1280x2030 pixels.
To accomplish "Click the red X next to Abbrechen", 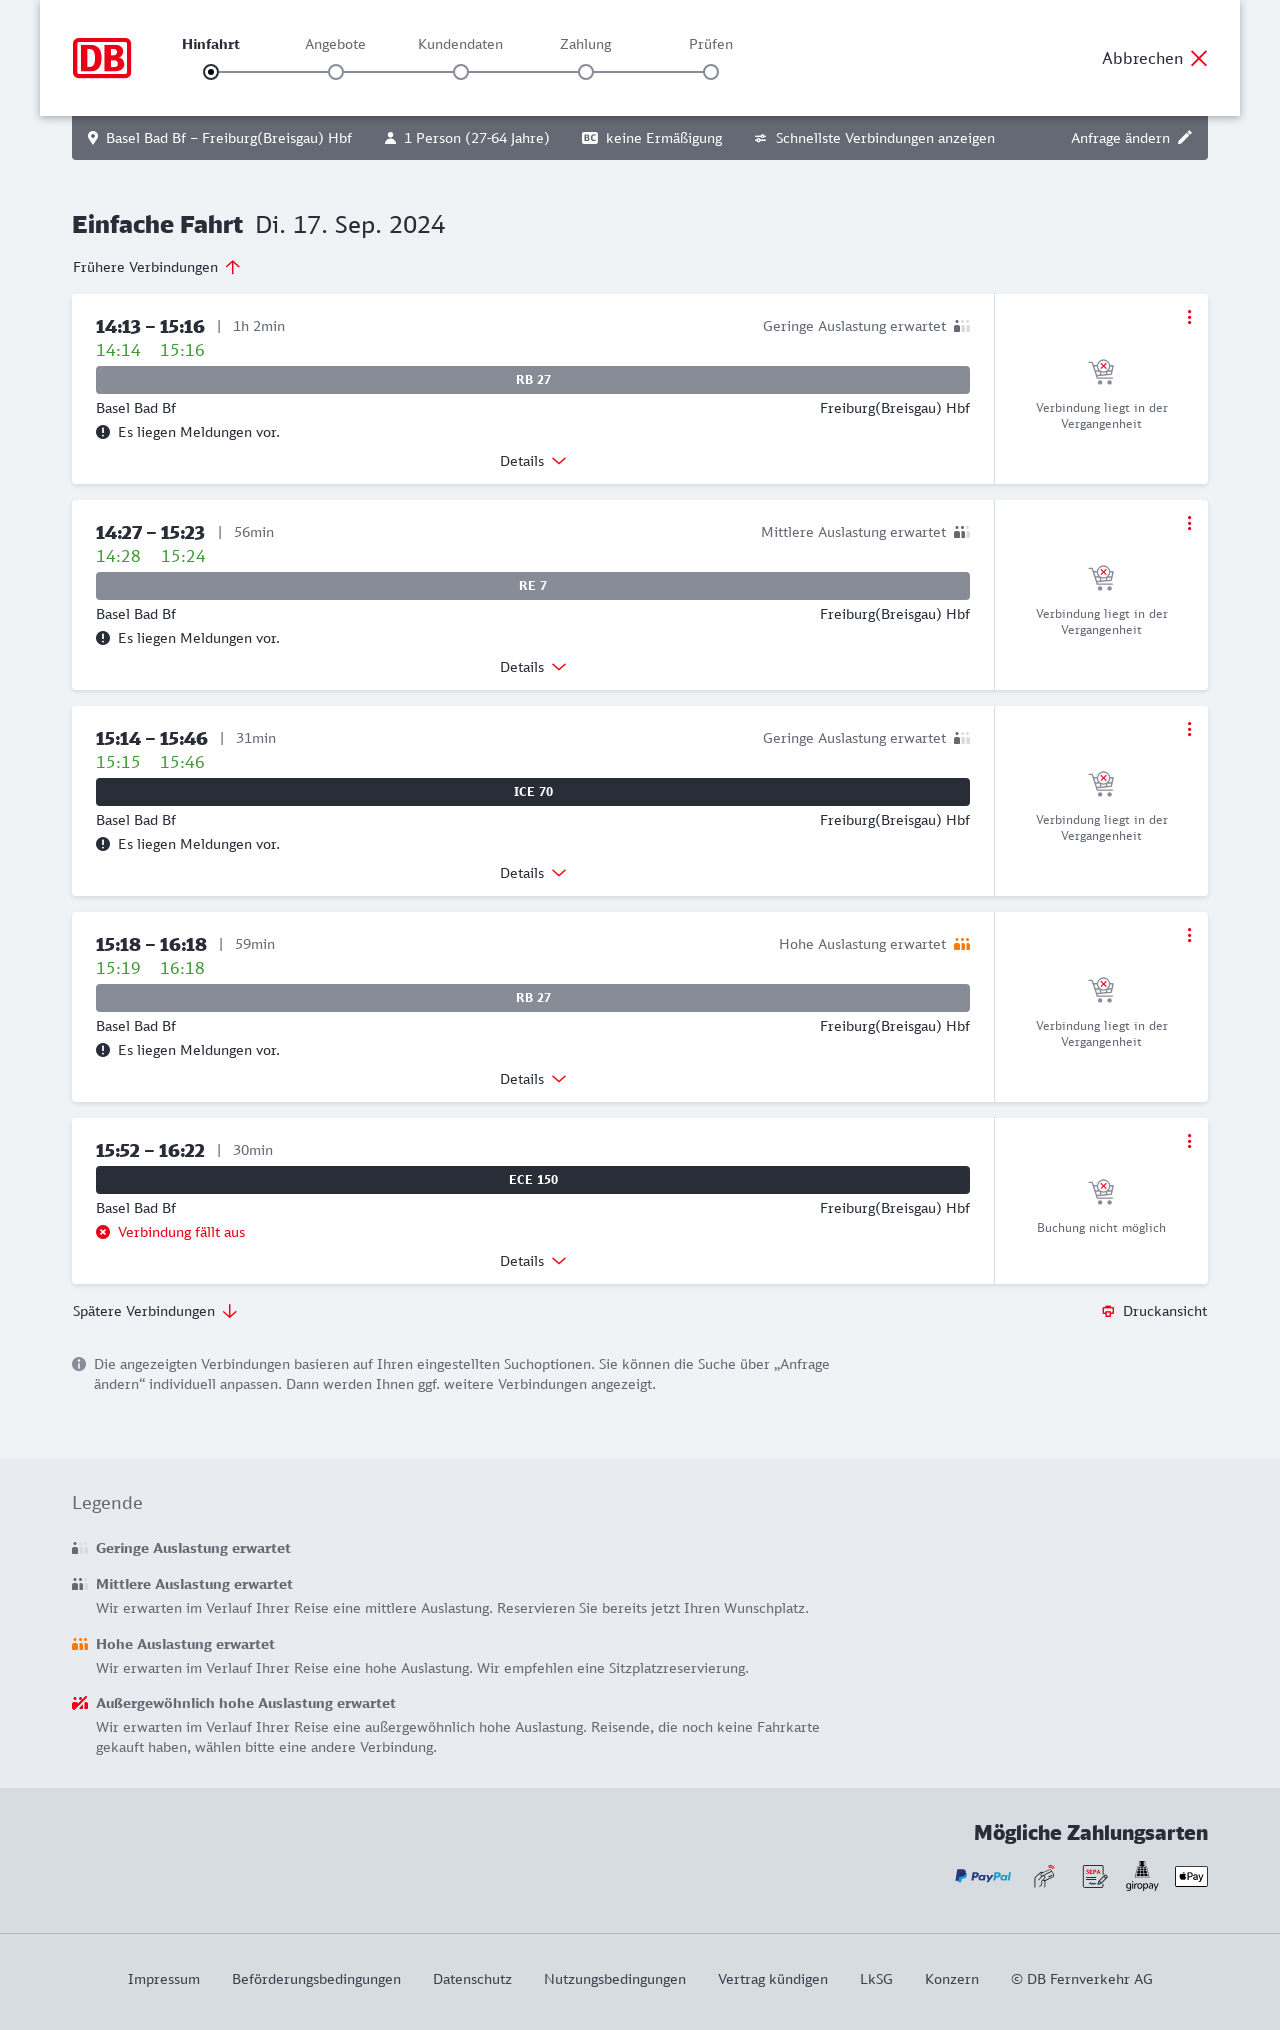I will 1199,58.
